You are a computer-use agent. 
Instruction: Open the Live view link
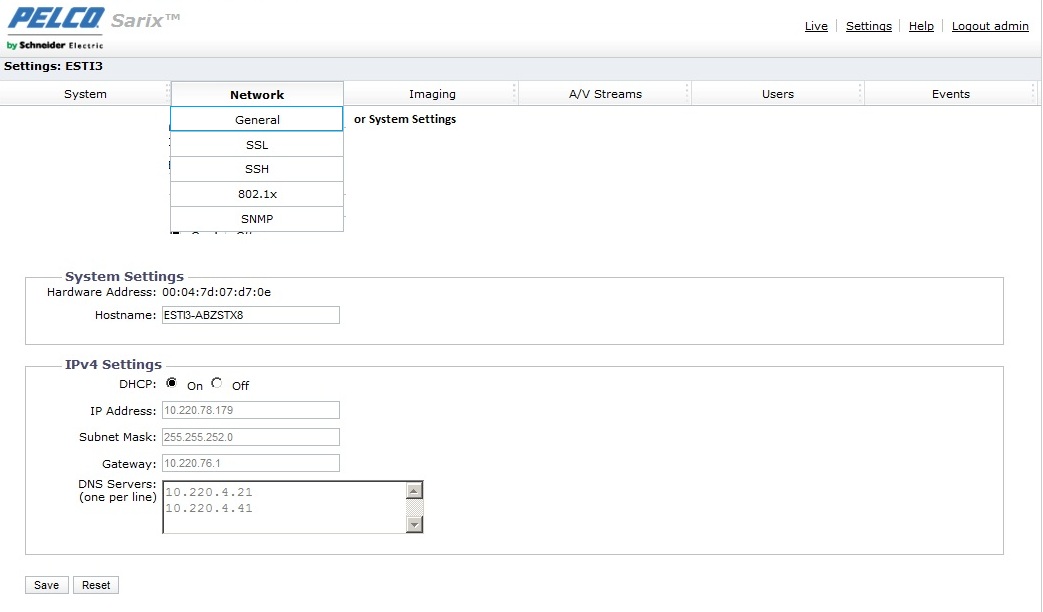(x=816, y=26)
